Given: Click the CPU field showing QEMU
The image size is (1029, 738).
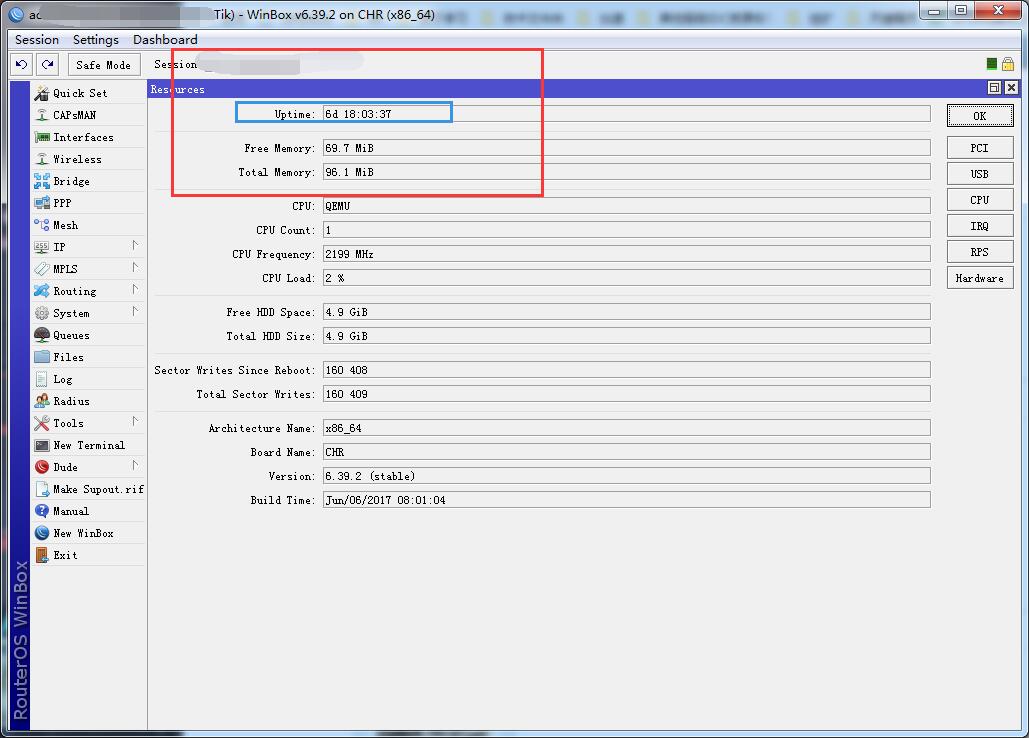Looking at the screenshot, I should click(x=627, y=206).
